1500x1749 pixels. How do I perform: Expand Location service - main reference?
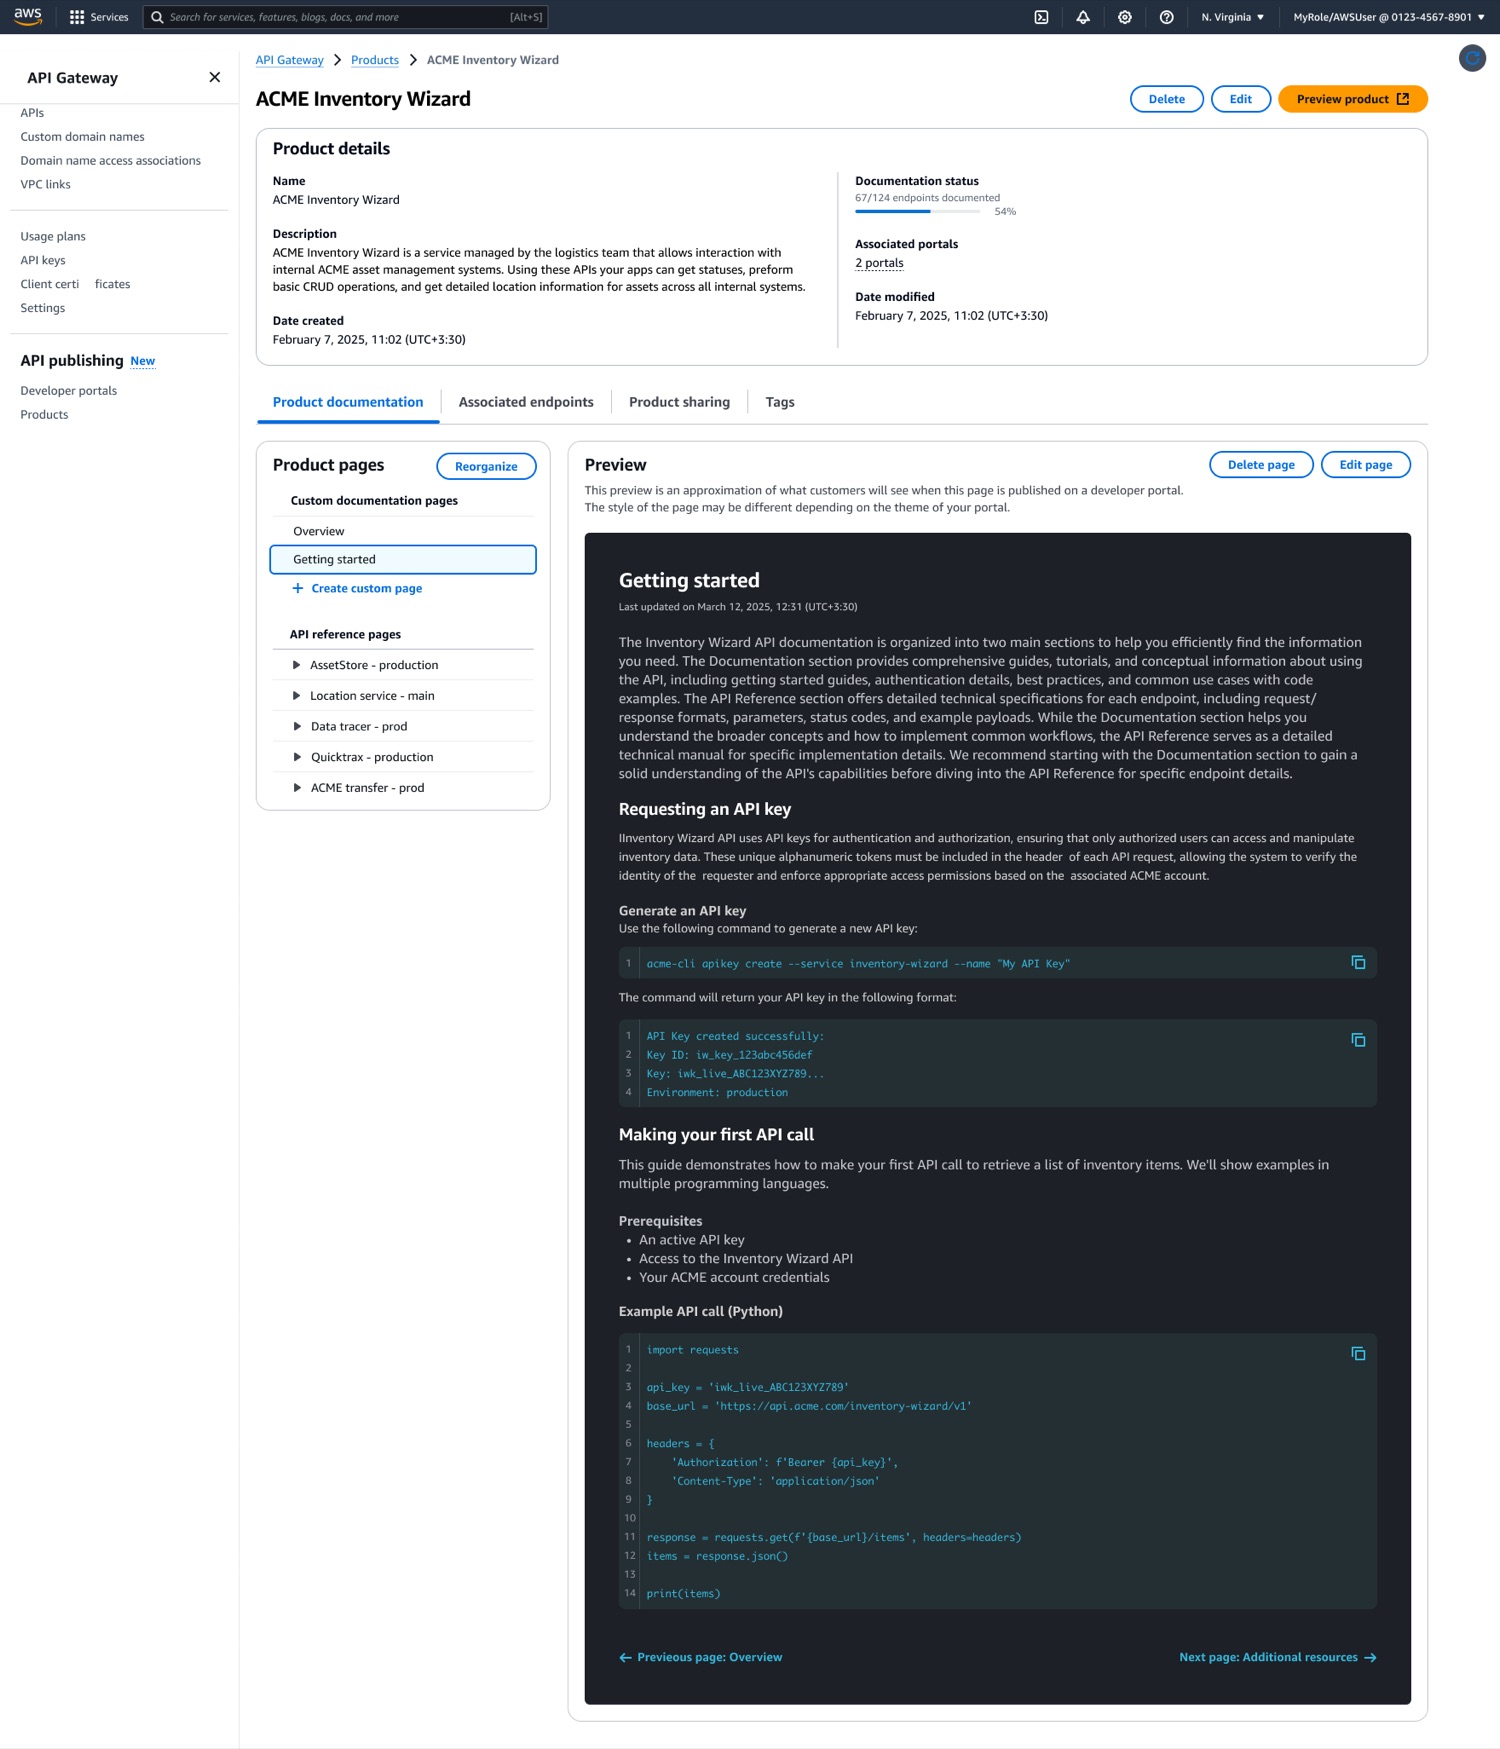pos(296,696)
